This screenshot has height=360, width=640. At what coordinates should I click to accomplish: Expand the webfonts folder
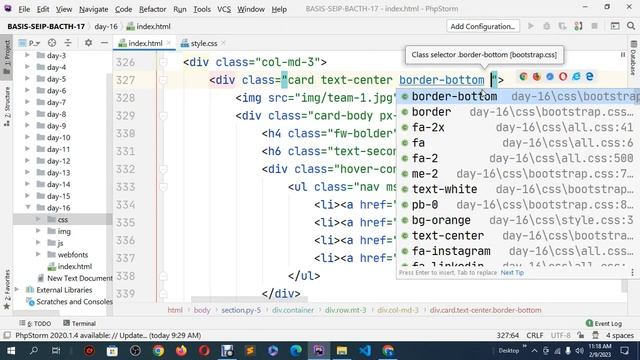[x=38, y=255]
